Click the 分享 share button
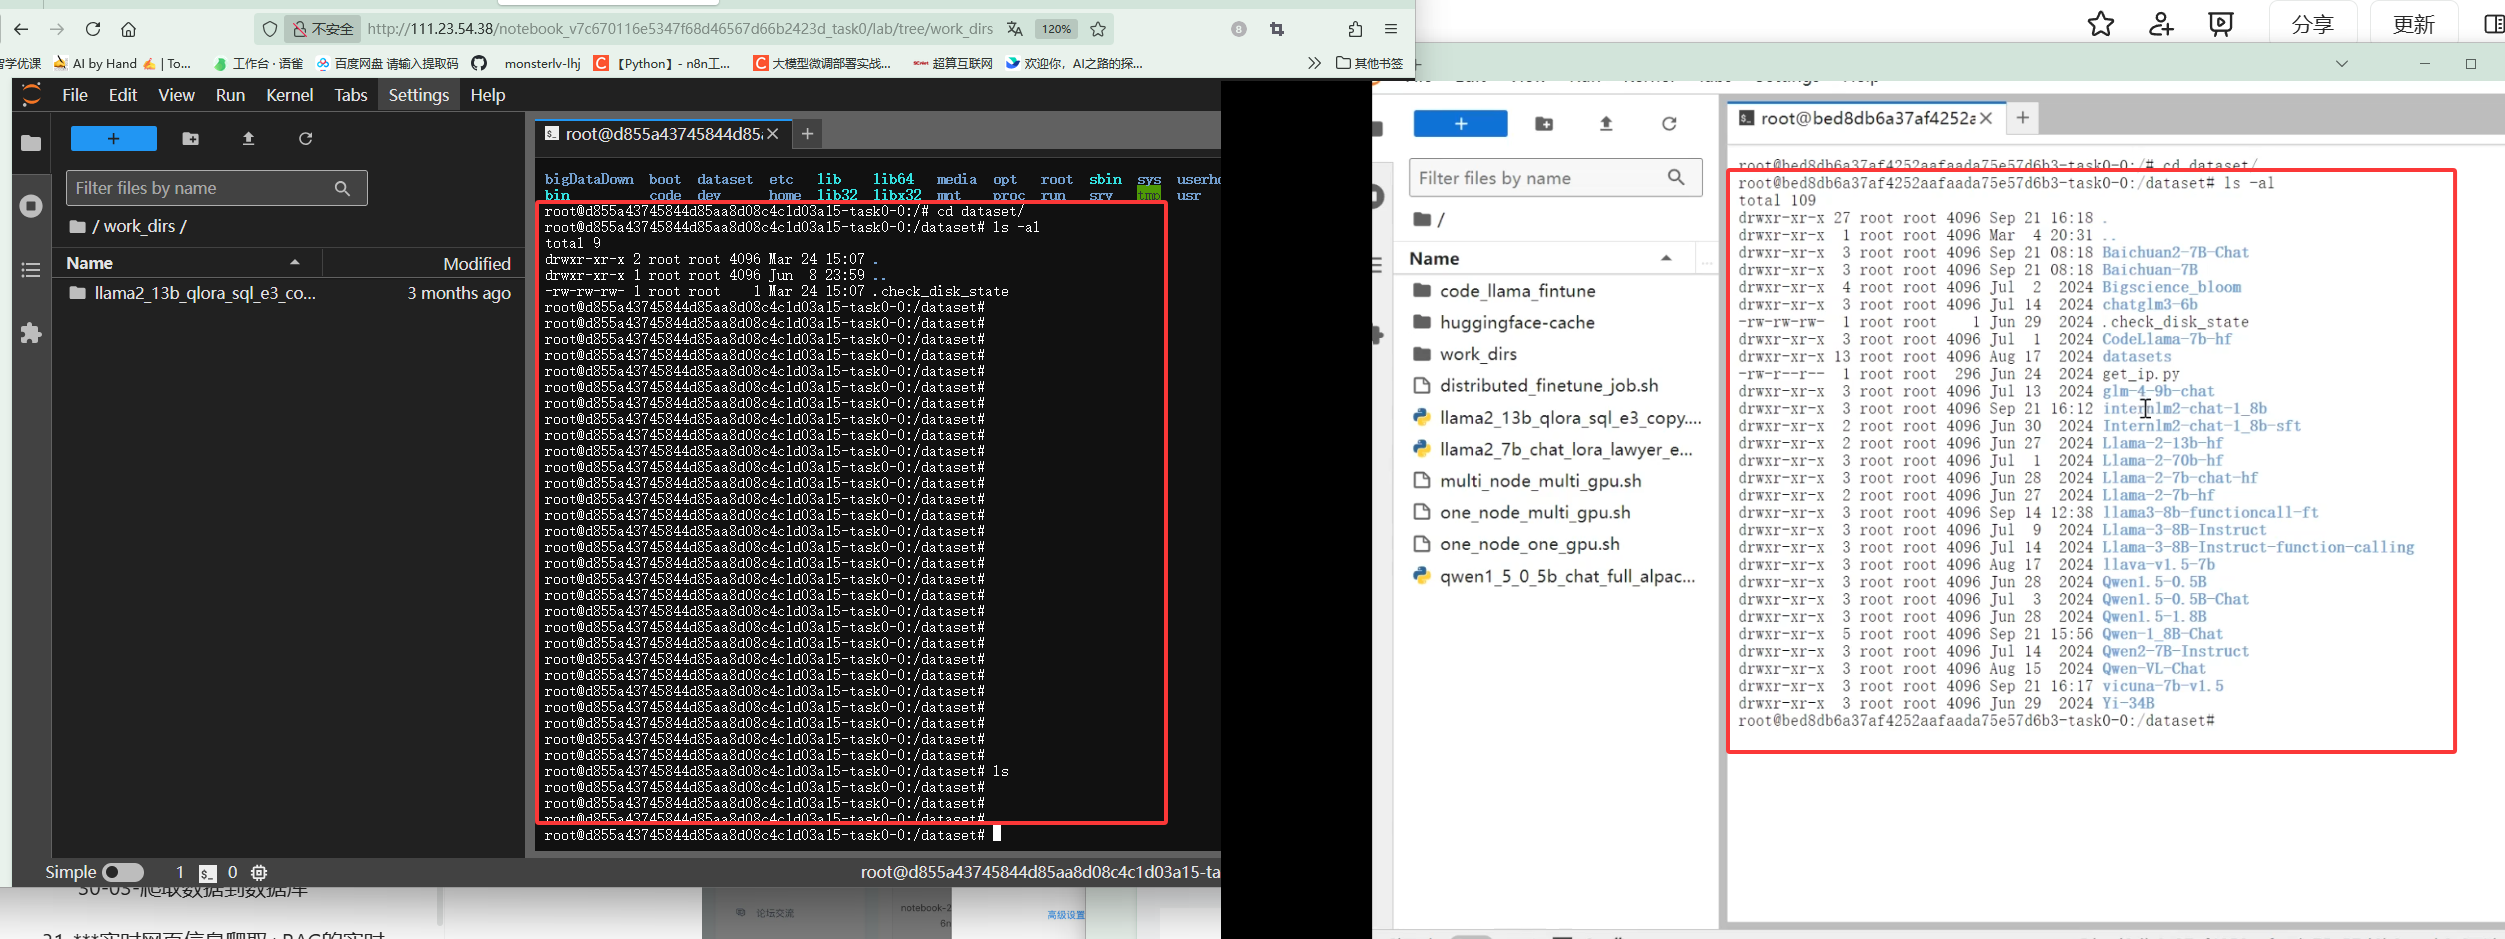The image size is (2505, 939). (2313, 24)
